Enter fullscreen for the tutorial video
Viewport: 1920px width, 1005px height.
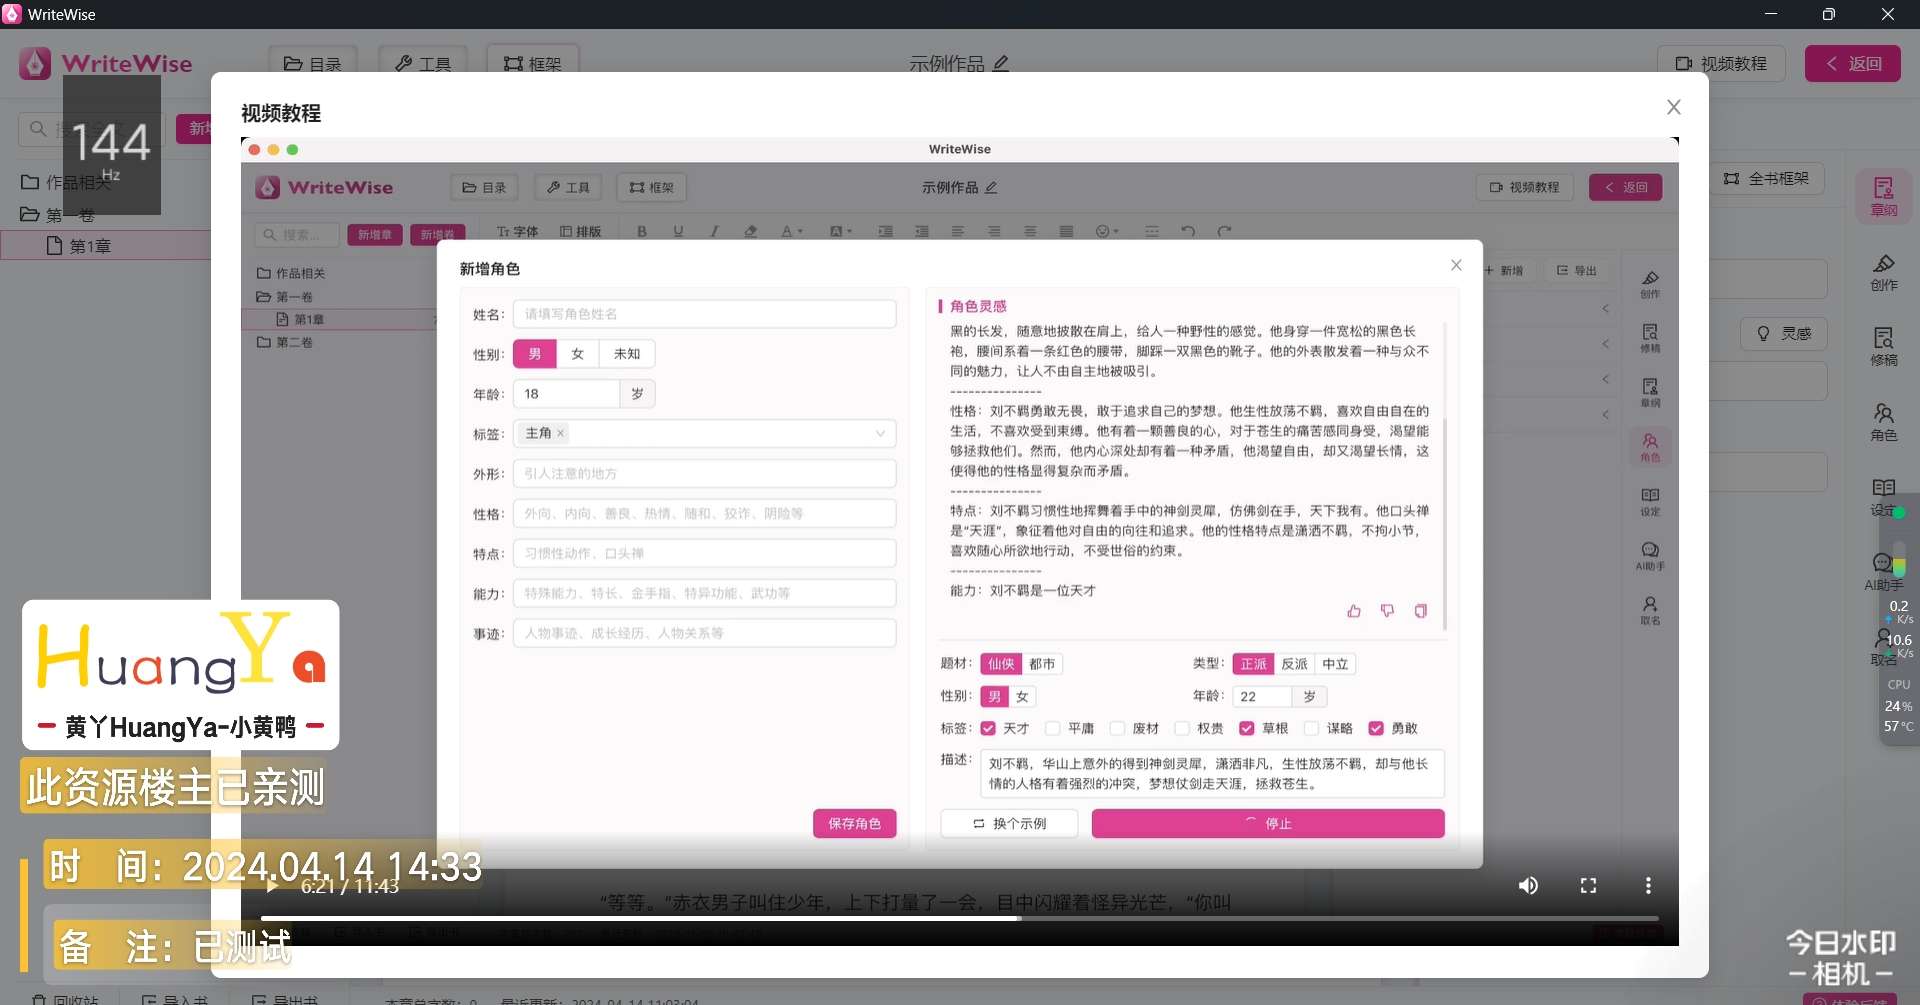(x=1588, y=886)
